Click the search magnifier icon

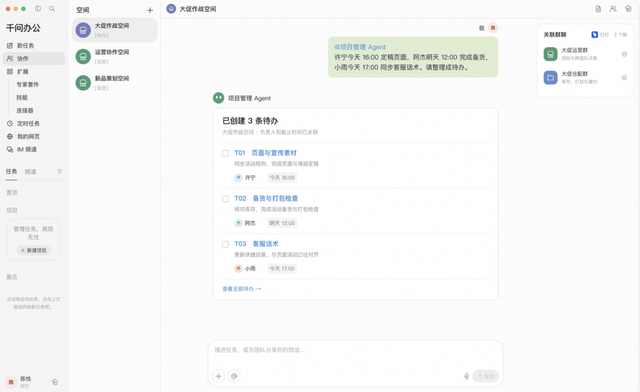click(x=52, y=9)
